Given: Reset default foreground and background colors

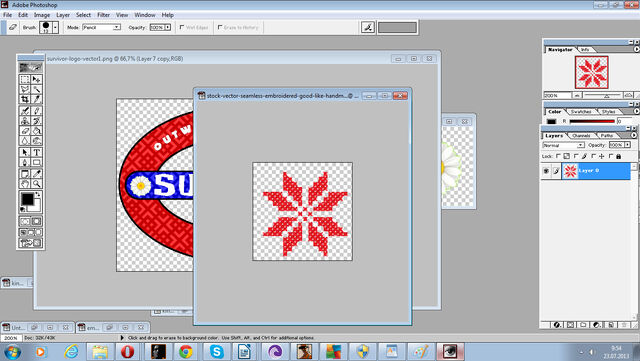Looking at the screenshot, I should 23,209.
